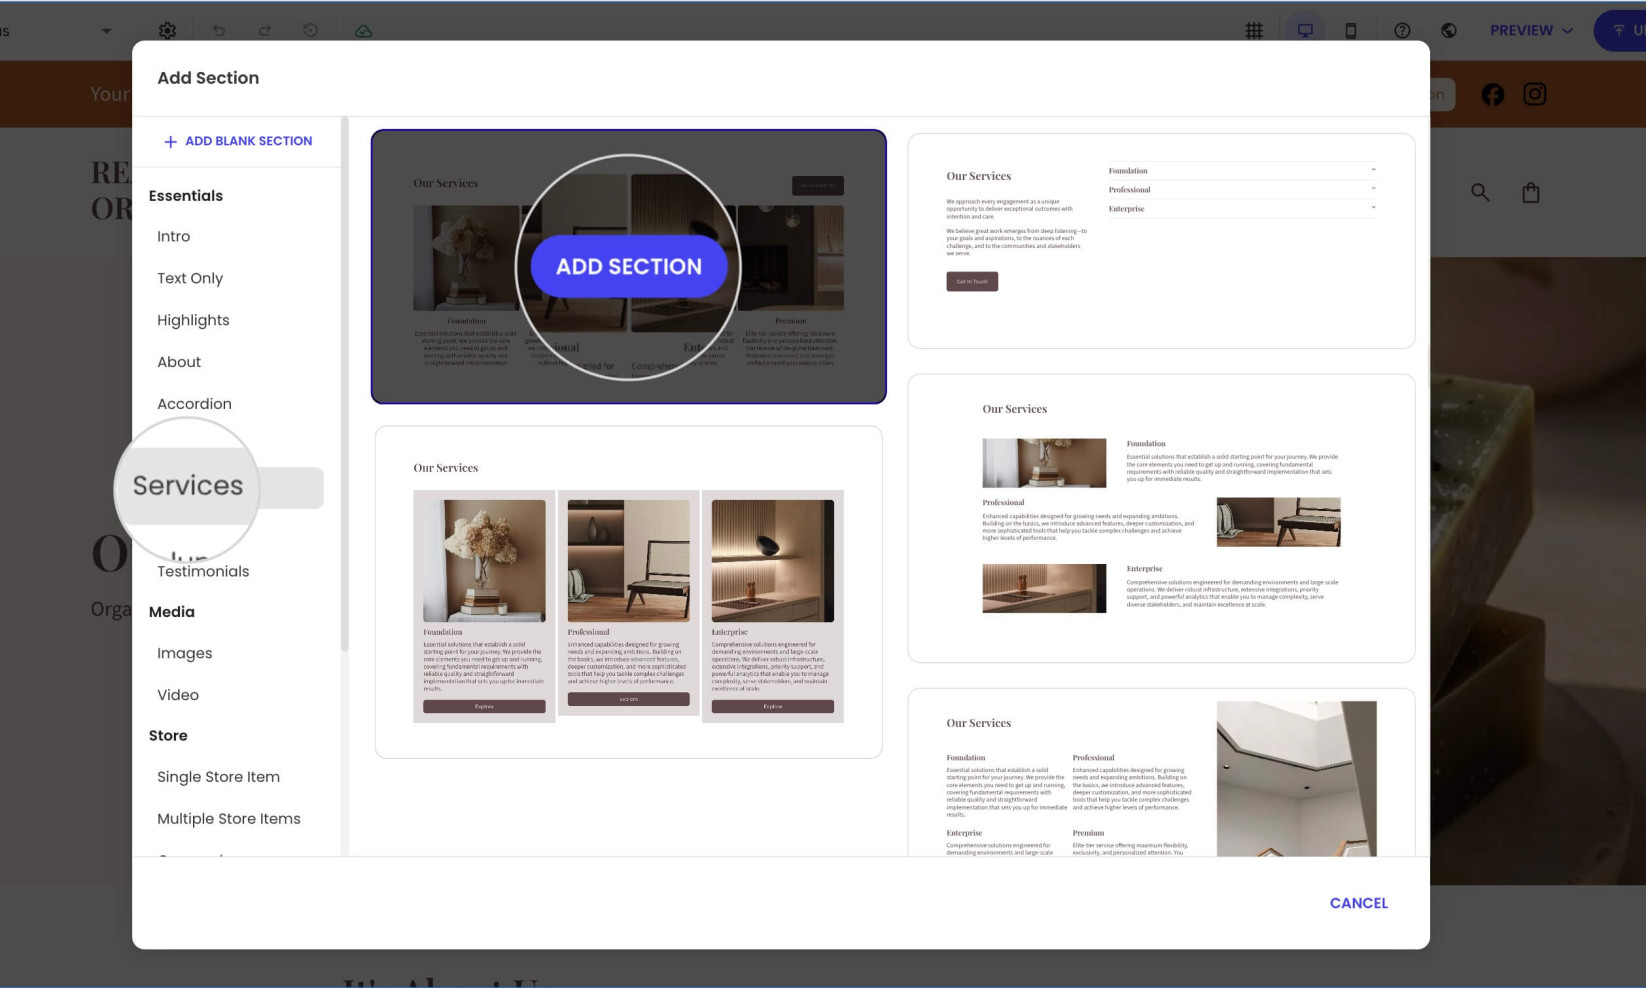Click the plus icon beside Add Blank Section
This screenshot has width=1646, height=988.
click(x=170, y=142)
